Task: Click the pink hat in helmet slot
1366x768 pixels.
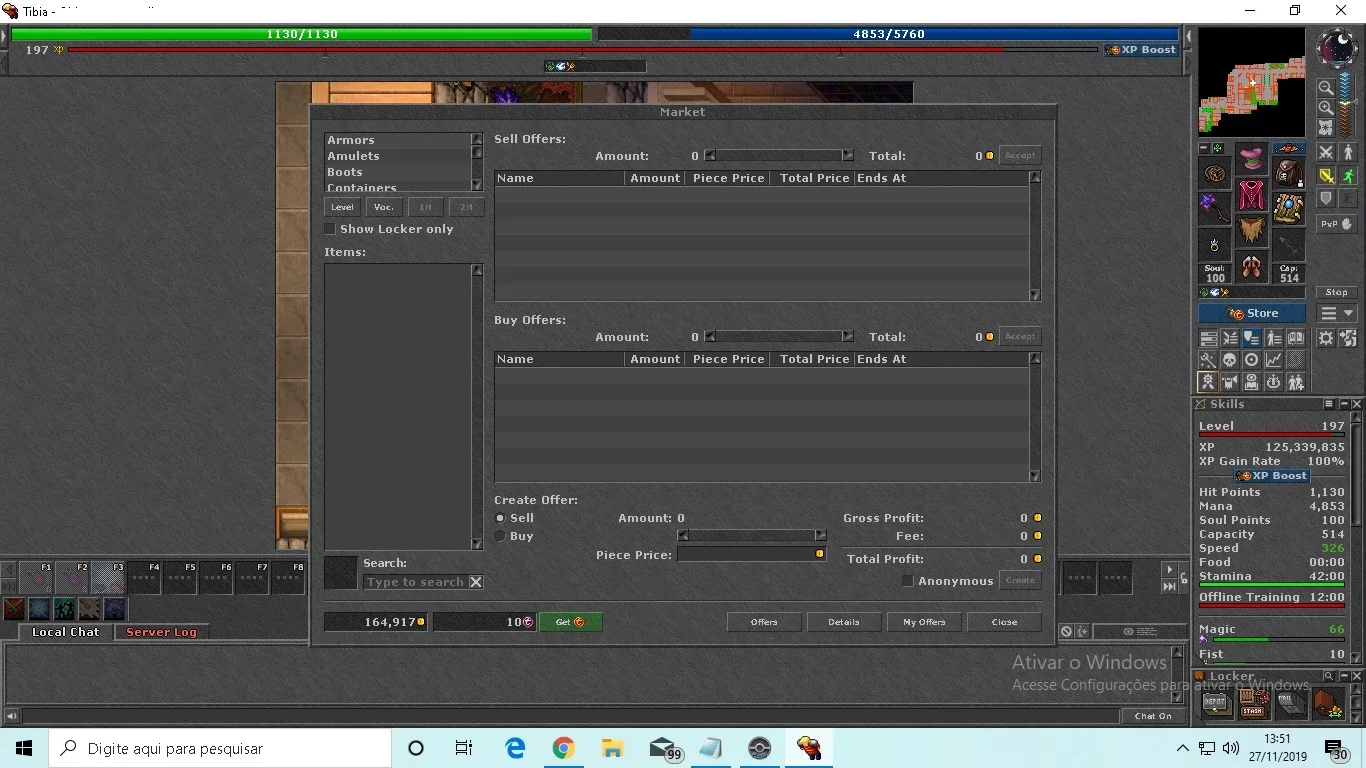Action: [x=1252, y=159]
